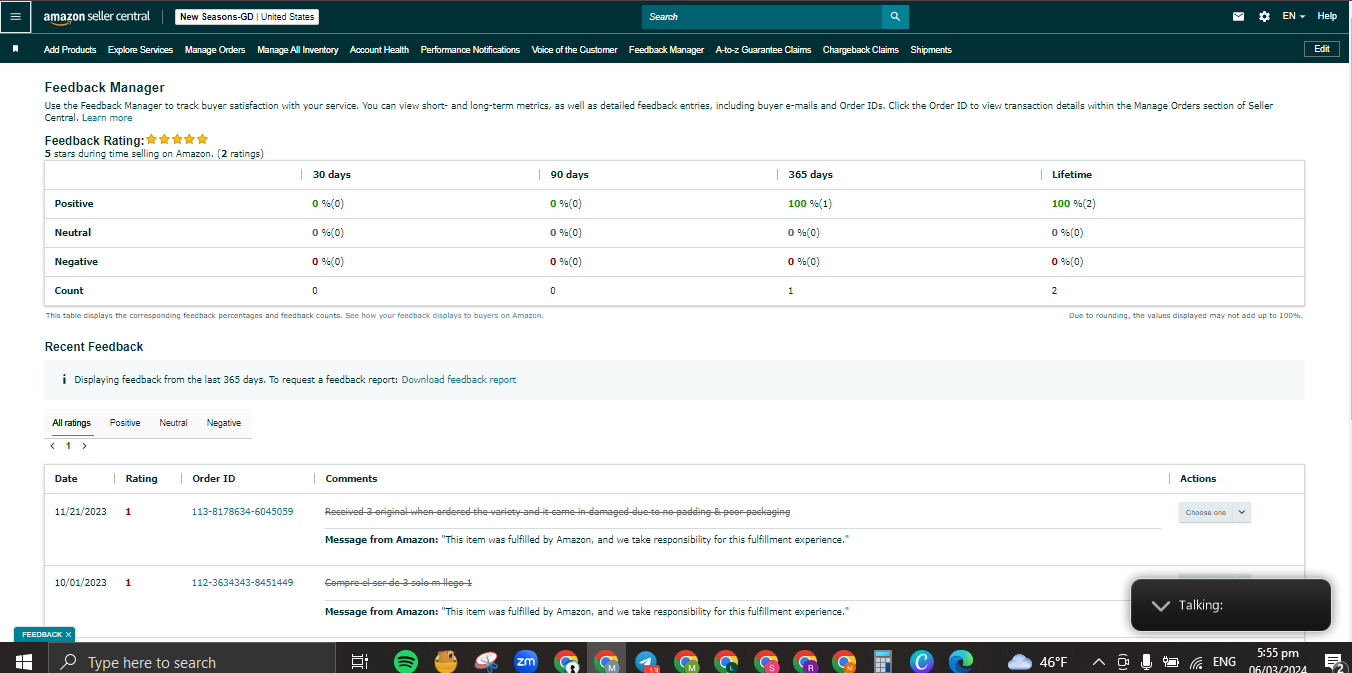Open the Choose one dropdown for the 11/21/2023 feedback
1352x673 pixels.
tap(1215, 512)
